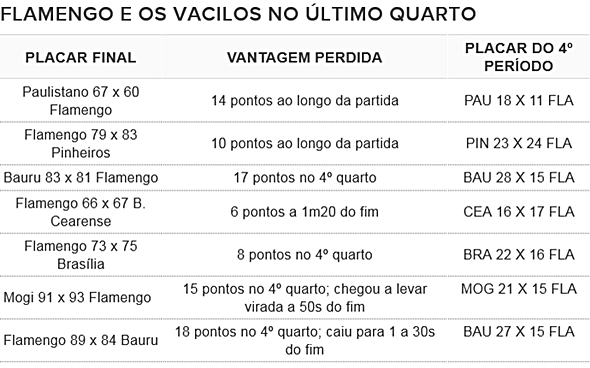Click the table title 'Flamengo e os vacilos'

(x=238, y=14)
